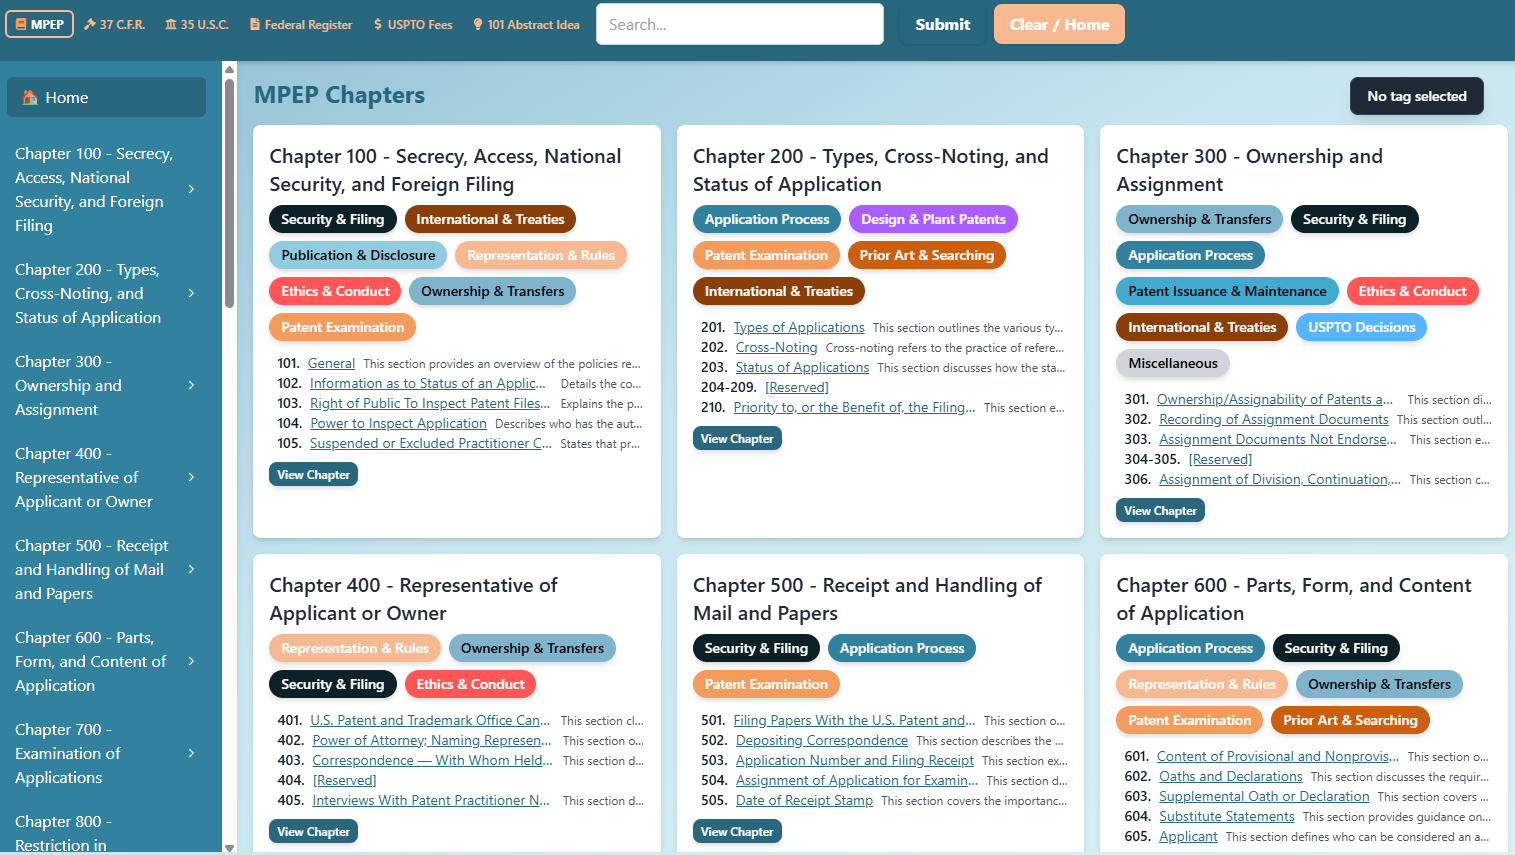Open the Cross-Noting section 202 link
The width and height of the screenshot is (1515, 855).
(776, 347)
